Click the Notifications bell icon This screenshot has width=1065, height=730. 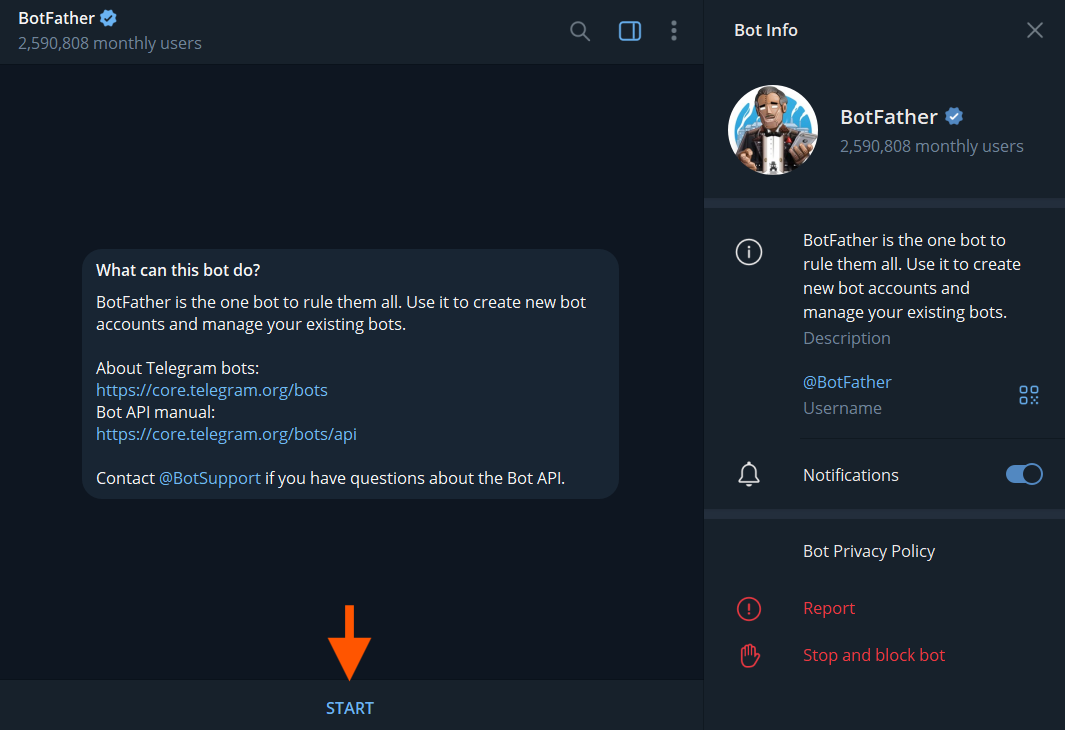(x=749, y=475)
